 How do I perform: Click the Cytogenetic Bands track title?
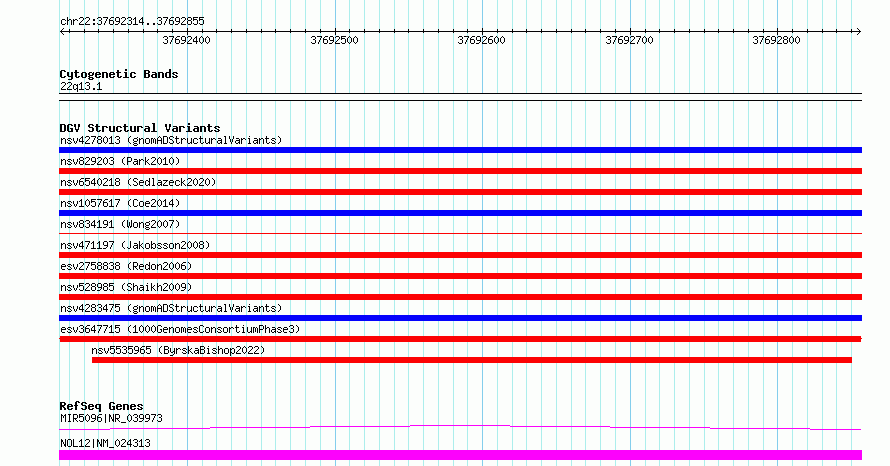(x=119, y=74)
